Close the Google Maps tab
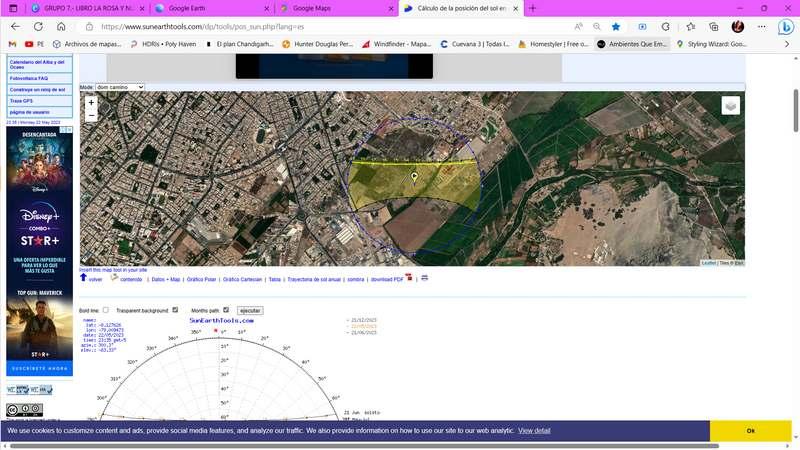 [391, 9]
